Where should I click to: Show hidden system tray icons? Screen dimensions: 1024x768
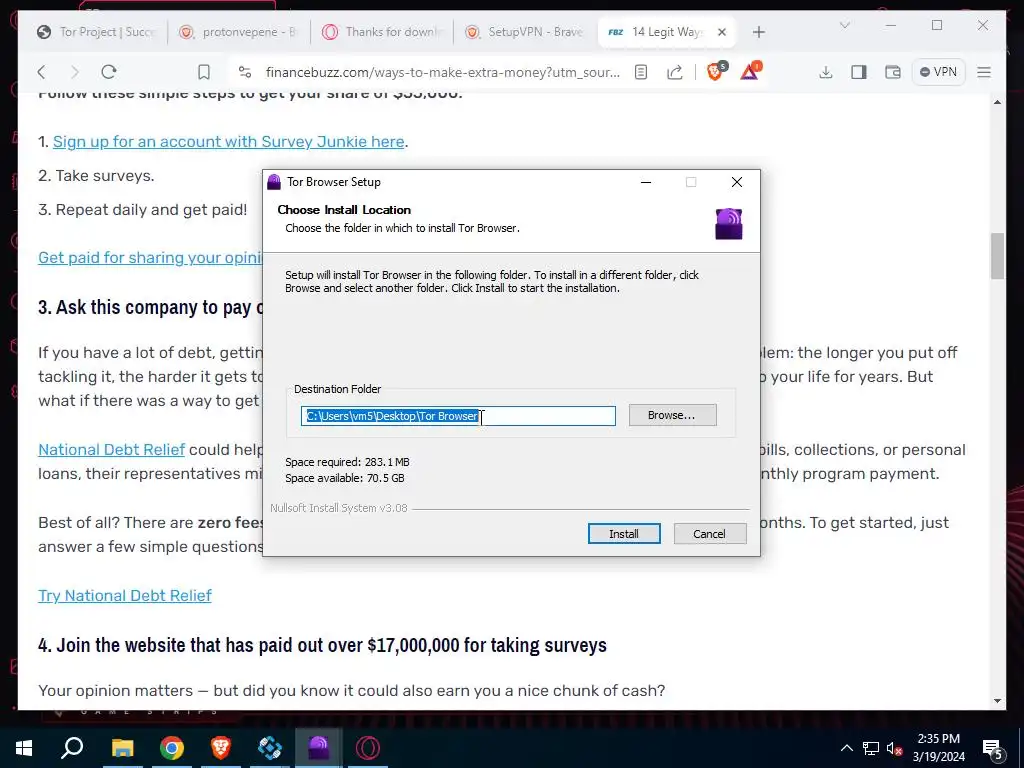tap(846, 748)
